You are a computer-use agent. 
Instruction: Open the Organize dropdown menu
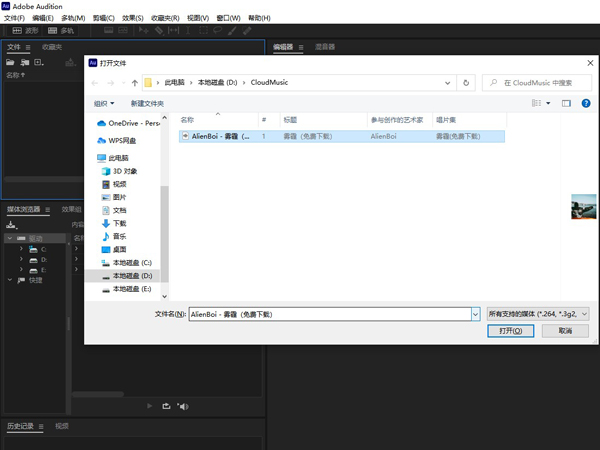pos(104,103)
